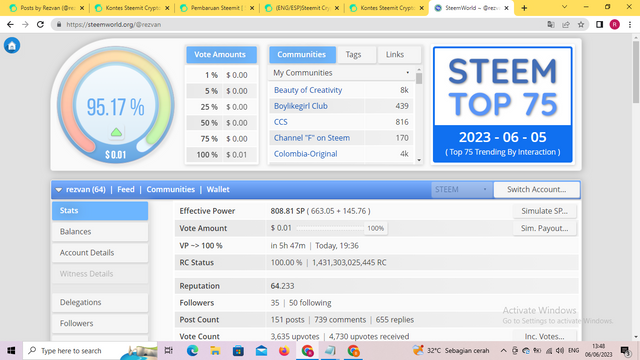The height and width of the screenshot is (360, 640).
Task: Click the 100% vote slider handle
Action: coord(376,229)
